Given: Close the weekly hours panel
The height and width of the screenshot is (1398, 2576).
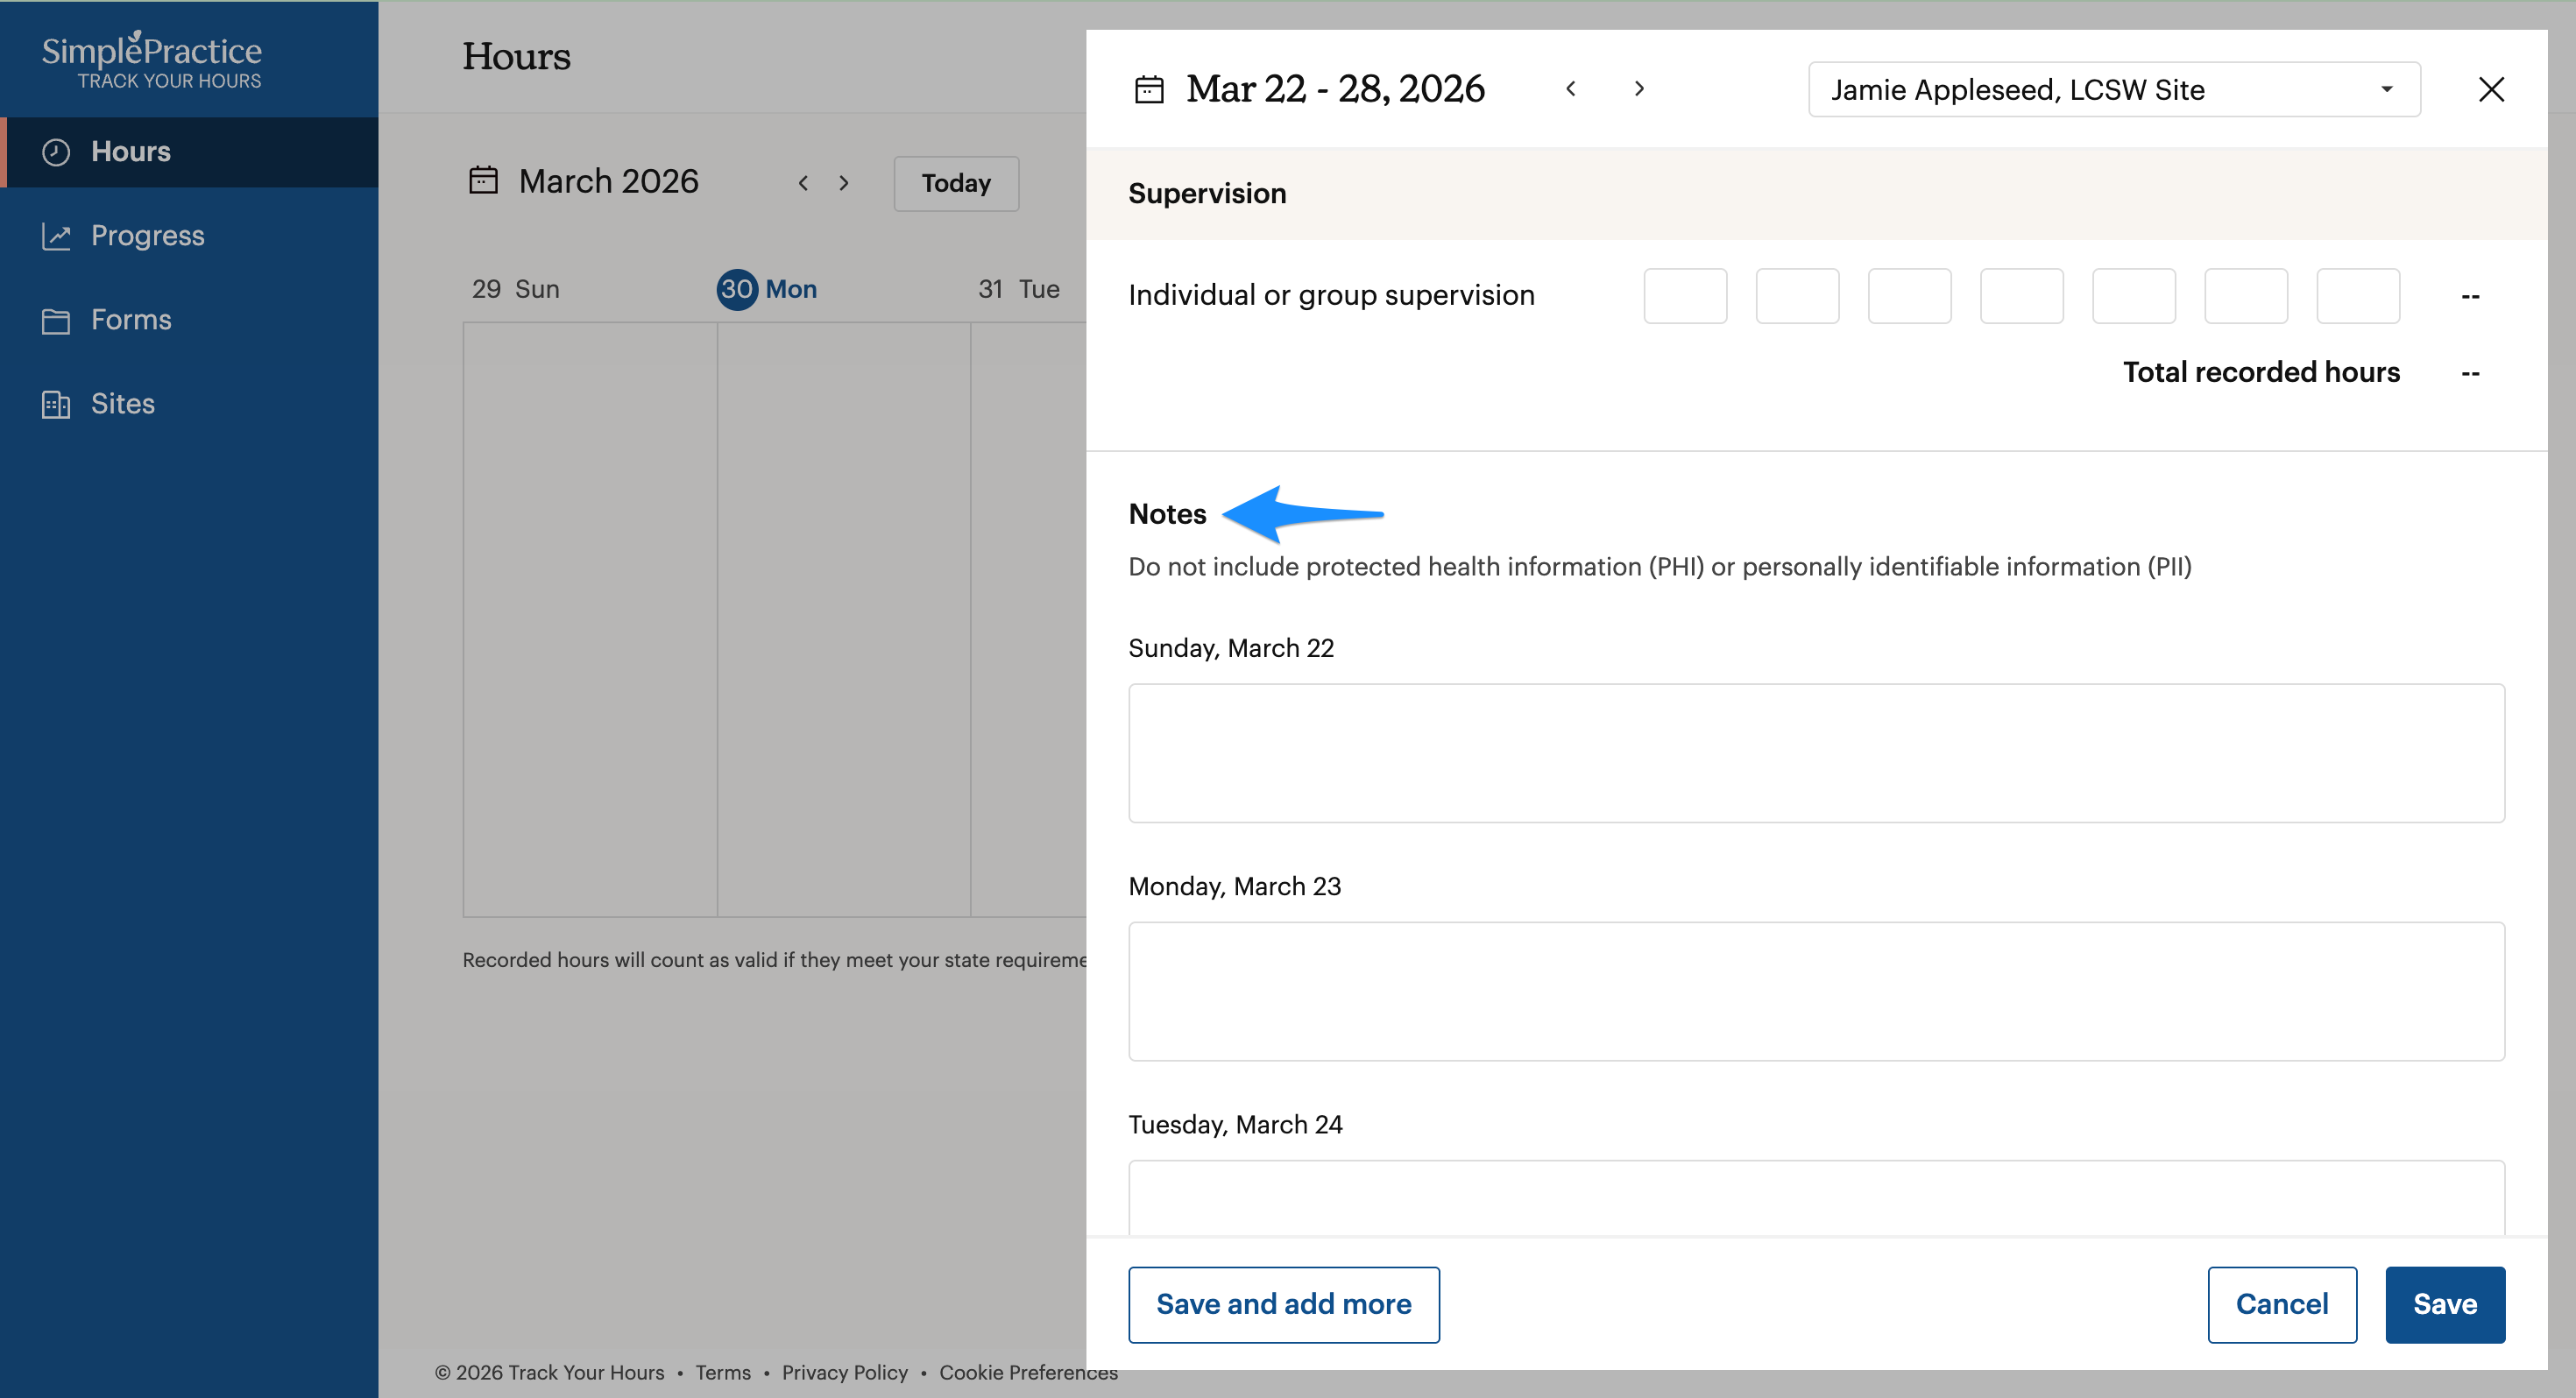Looking at the screenshot, I should pyautogui.click(x=2491, y=90).
